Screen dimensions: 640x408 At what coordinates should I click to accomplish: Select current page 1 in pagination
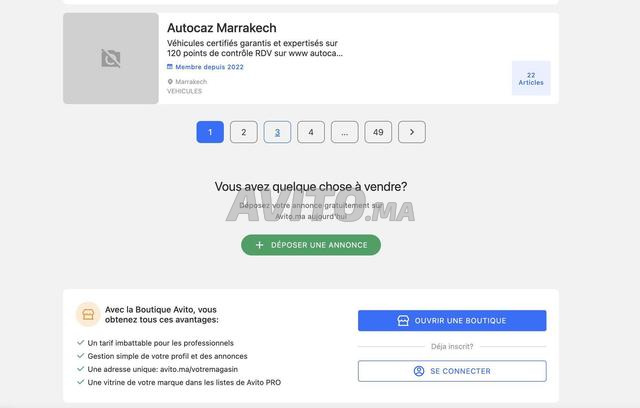tap(210, 132)
